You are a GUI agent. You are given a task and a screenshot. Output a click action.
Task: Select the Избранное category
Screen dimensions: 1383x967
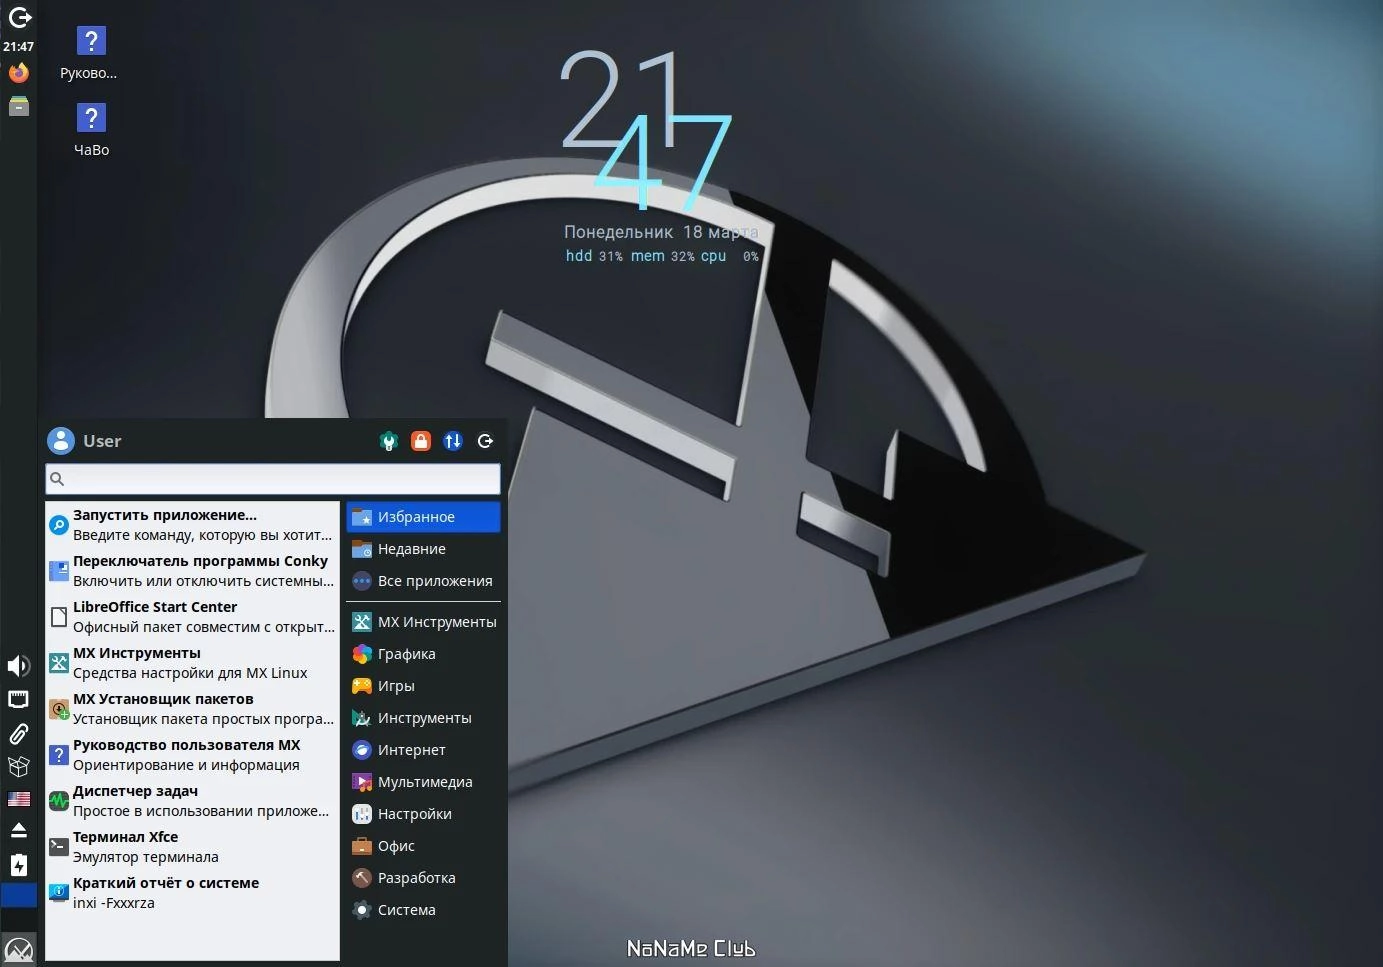click(423, 517)
